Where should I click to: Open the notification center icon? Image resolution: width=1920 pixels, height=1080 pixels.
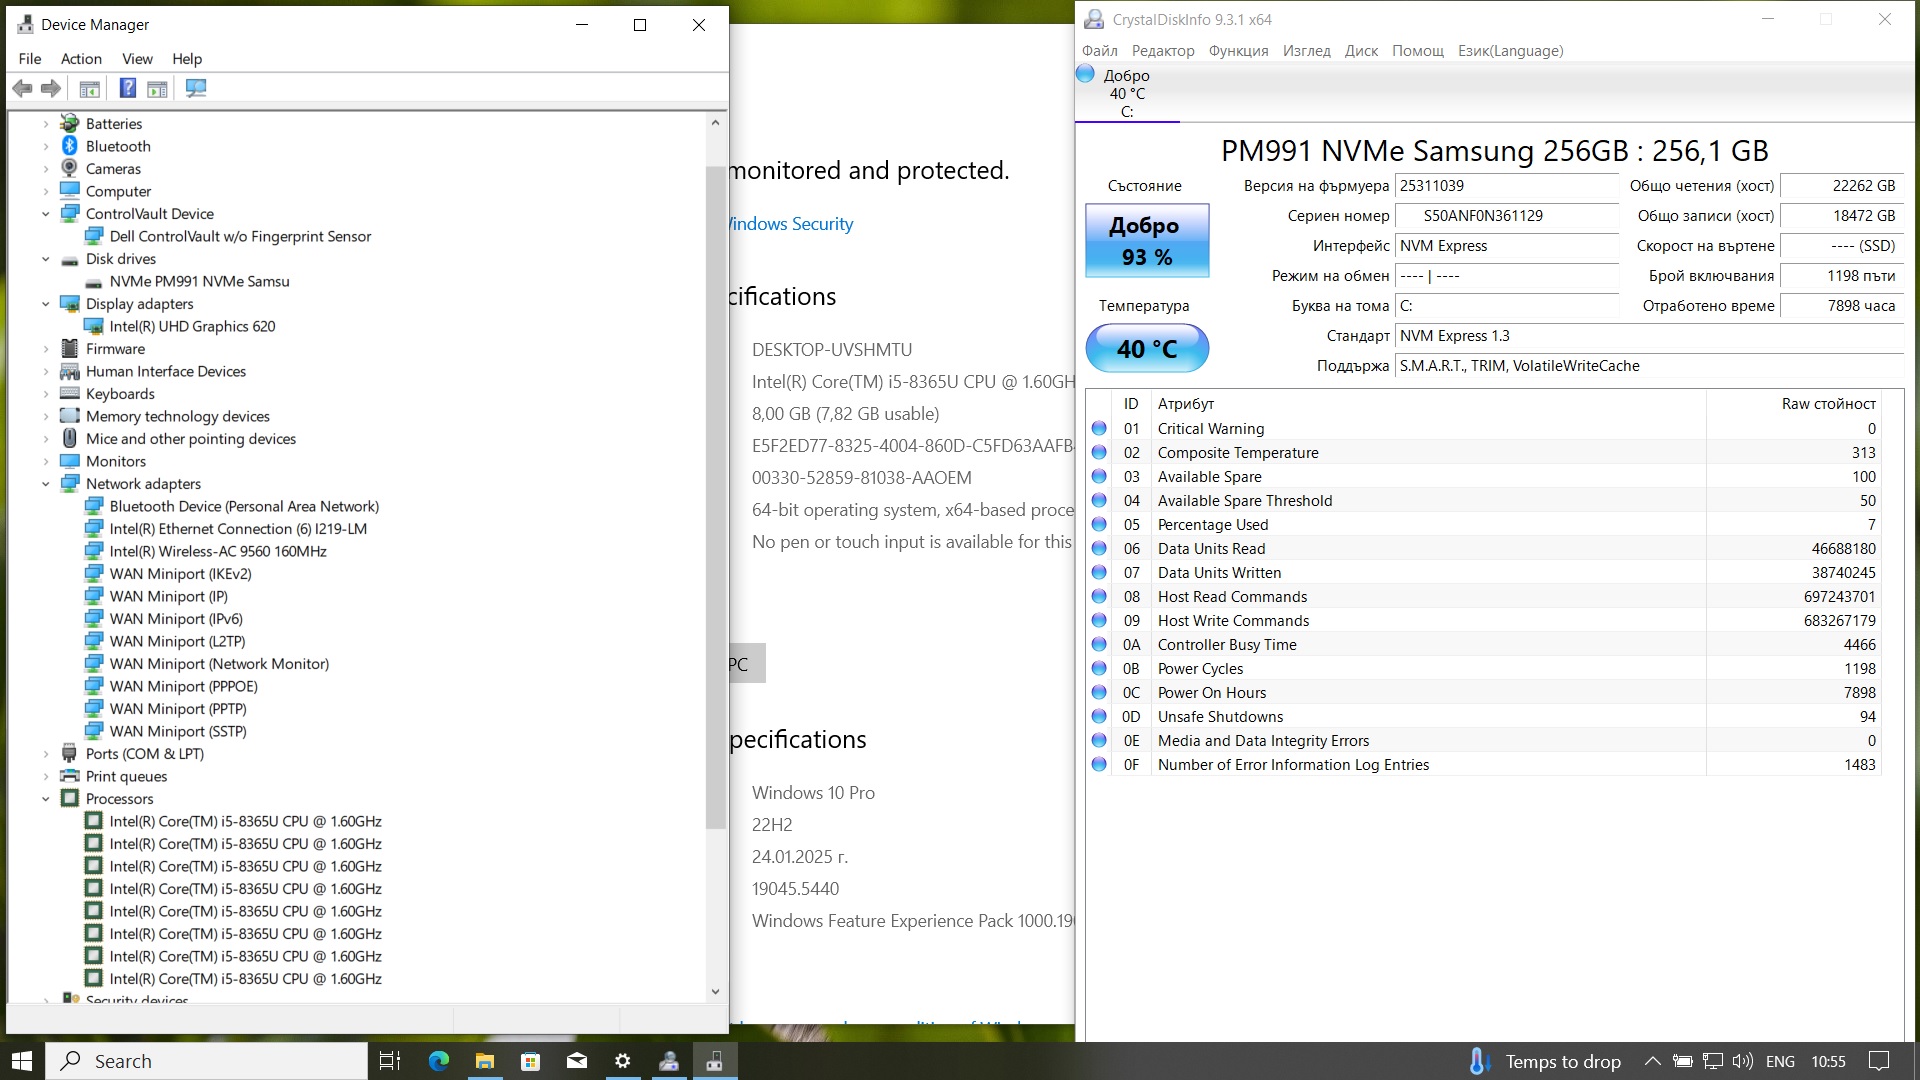pyautogui.click(x=1880, y=1061)
